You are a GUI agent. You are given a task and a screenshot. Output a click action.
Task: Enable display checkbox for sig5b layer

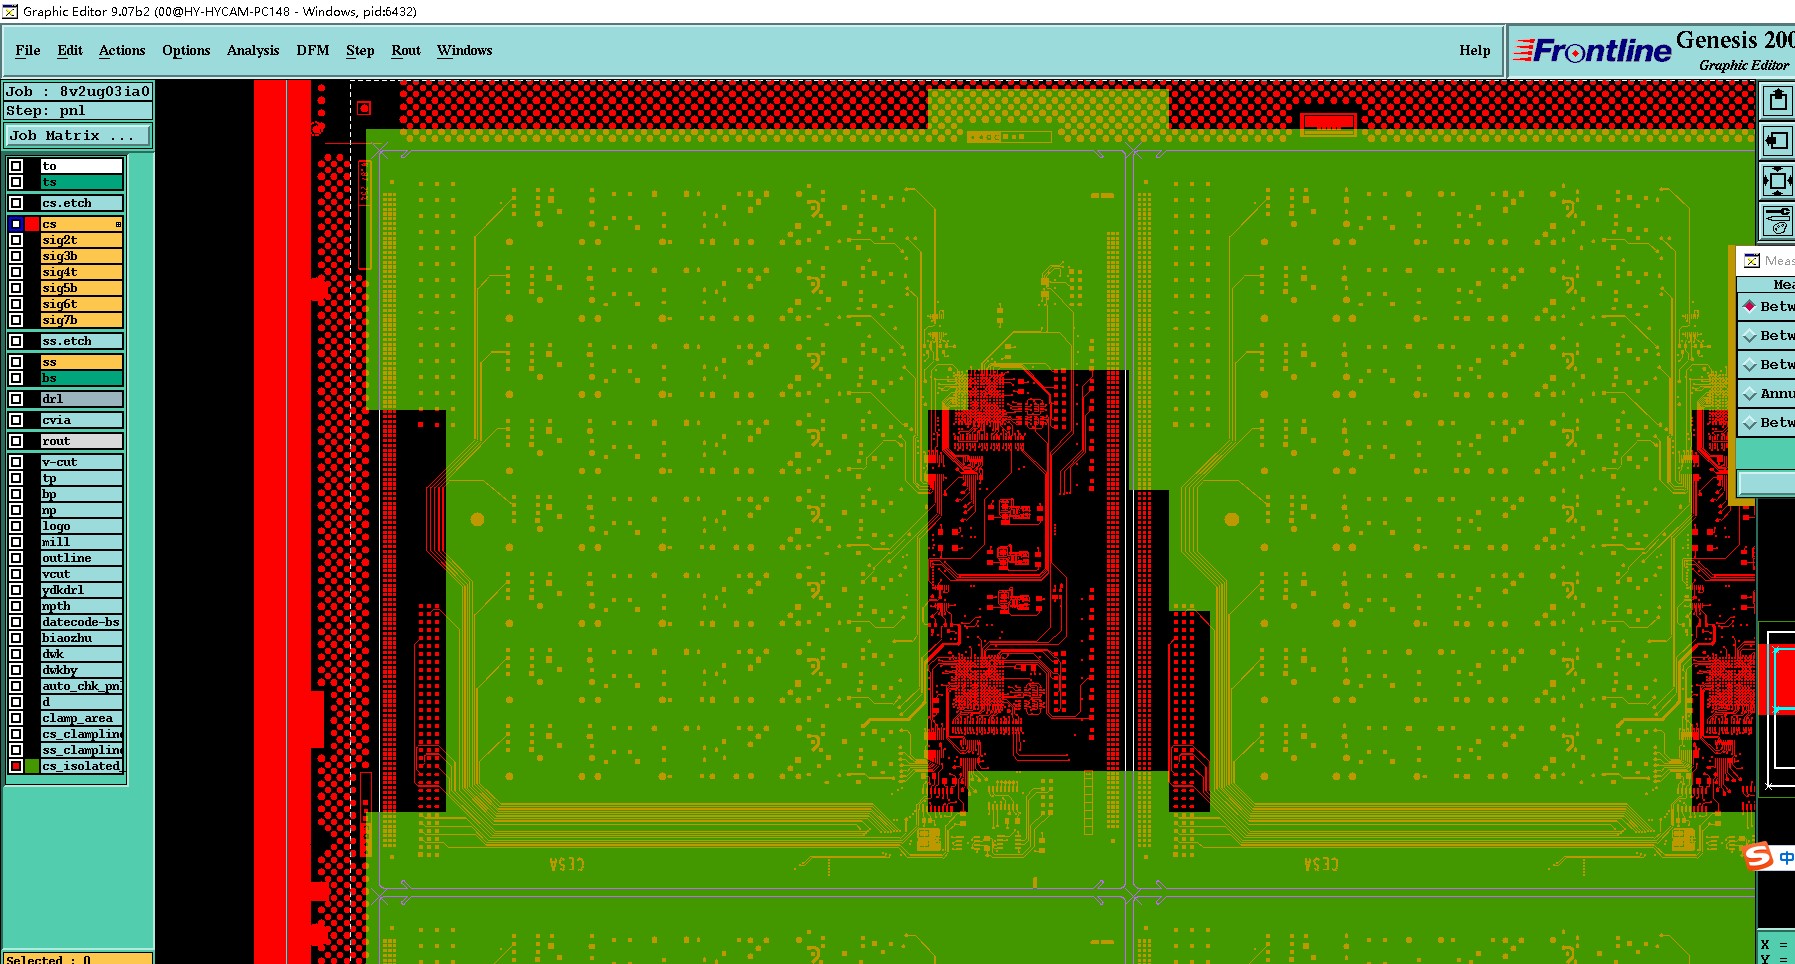click(16, 288)
